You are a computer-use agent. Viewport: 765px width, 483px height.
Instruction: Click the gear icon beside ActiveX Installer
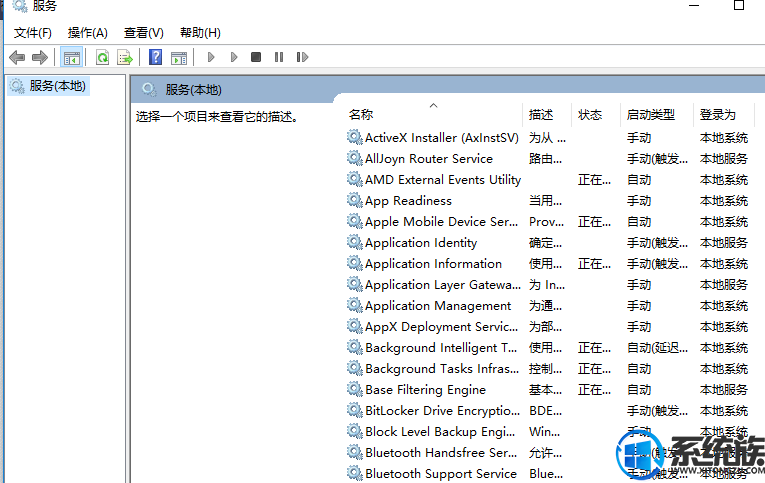[355, 137]
